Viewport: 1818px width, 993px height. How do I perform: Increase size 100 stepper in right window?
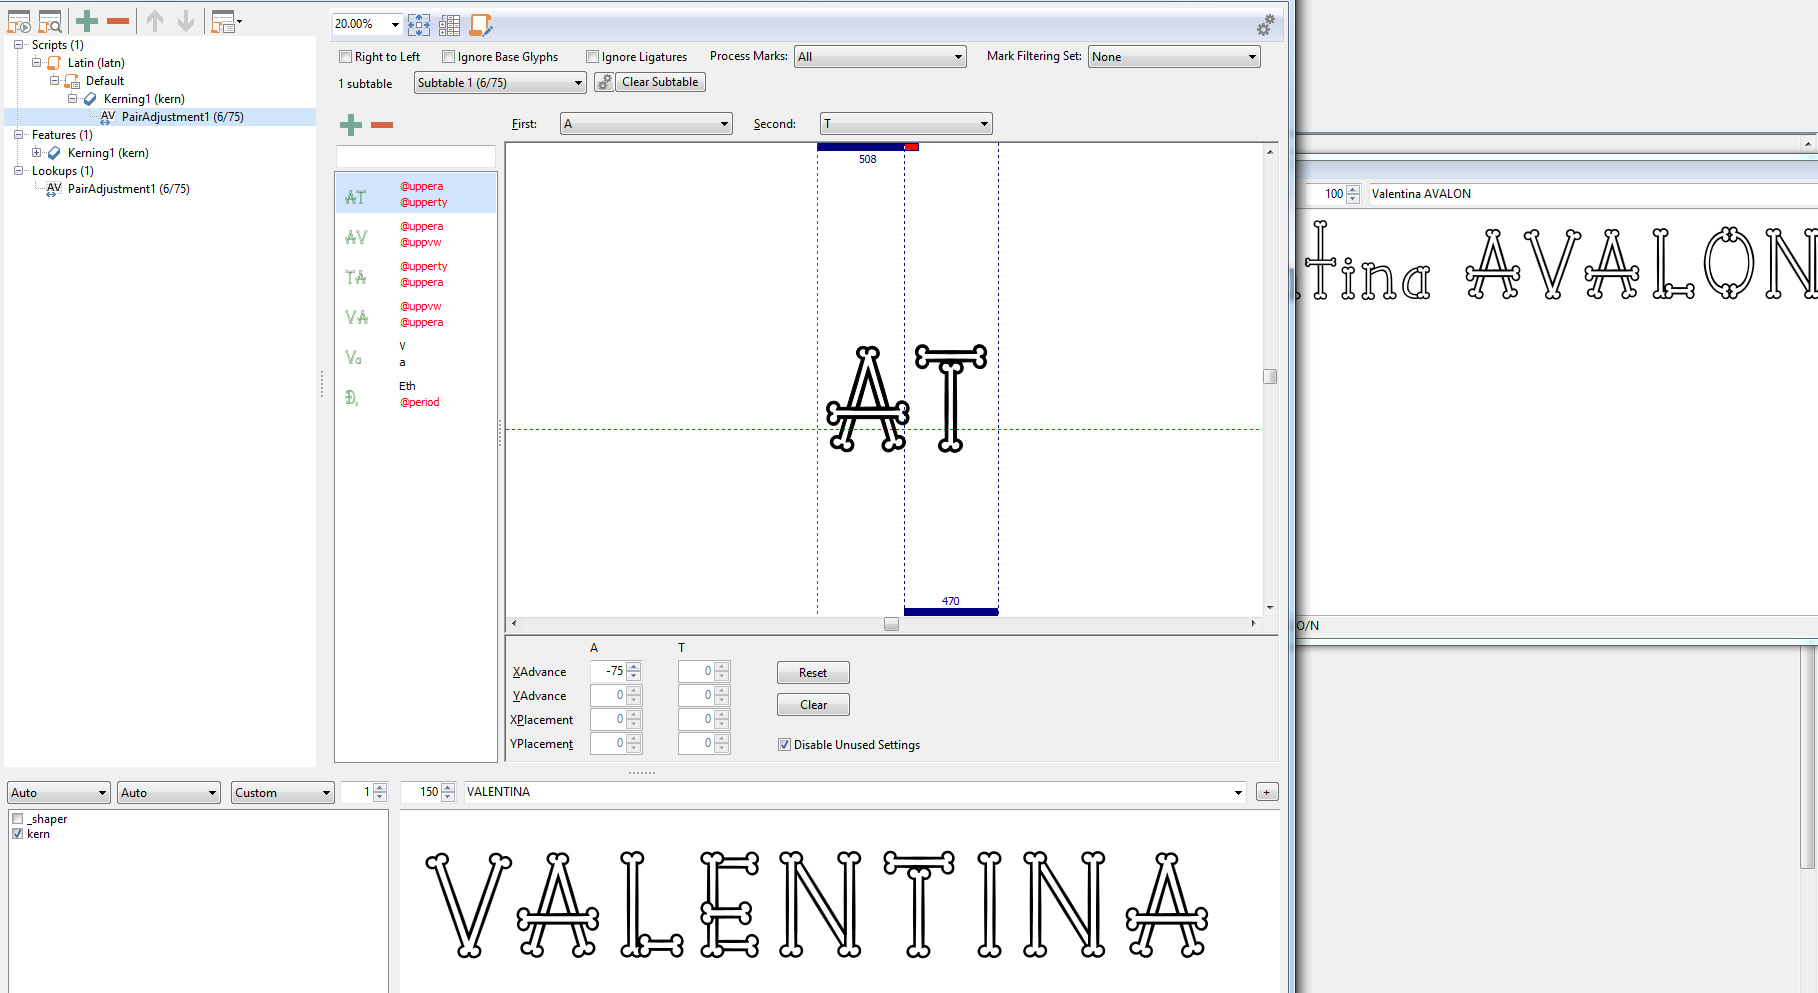[x=1353, y=189]
